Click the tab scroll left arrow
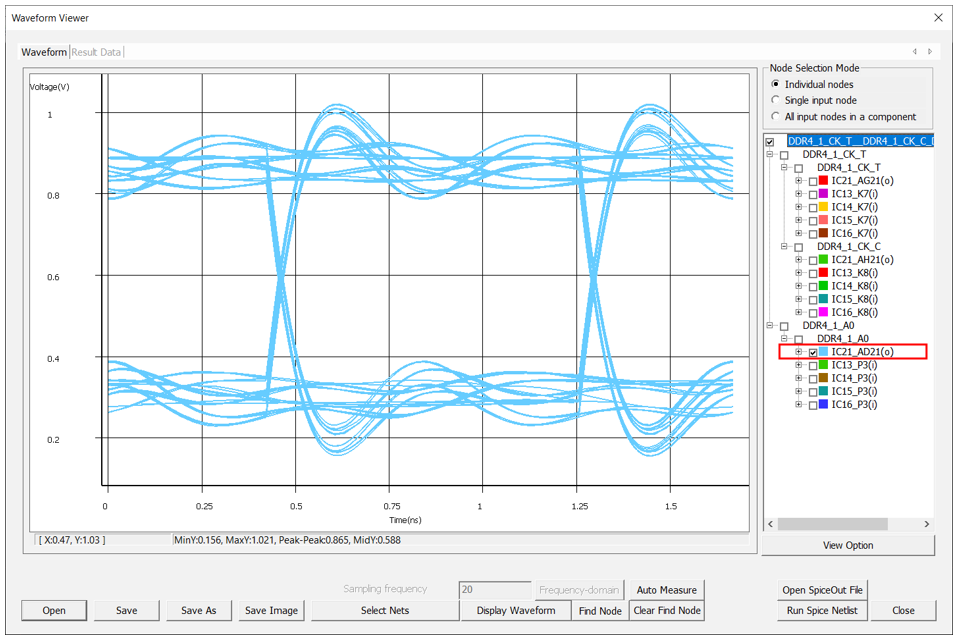 914,51
